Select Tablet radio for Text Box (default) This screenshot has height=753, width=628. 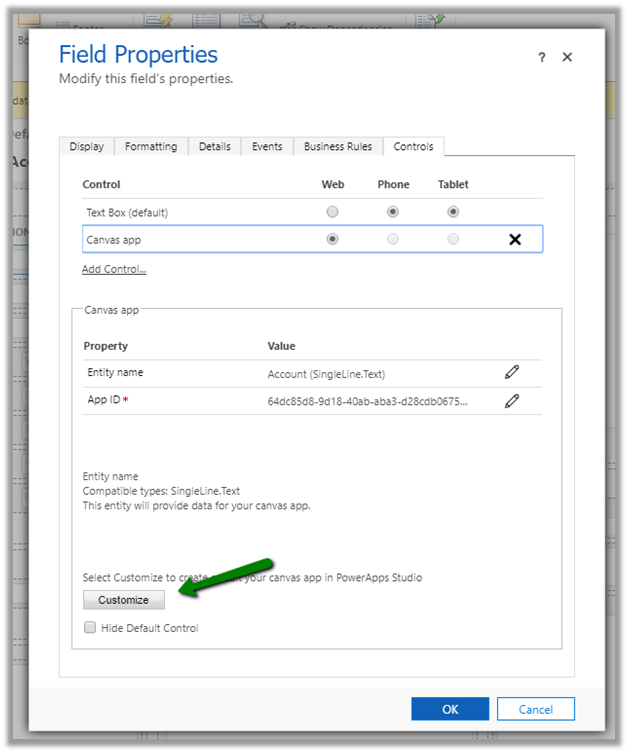(453, 212)
